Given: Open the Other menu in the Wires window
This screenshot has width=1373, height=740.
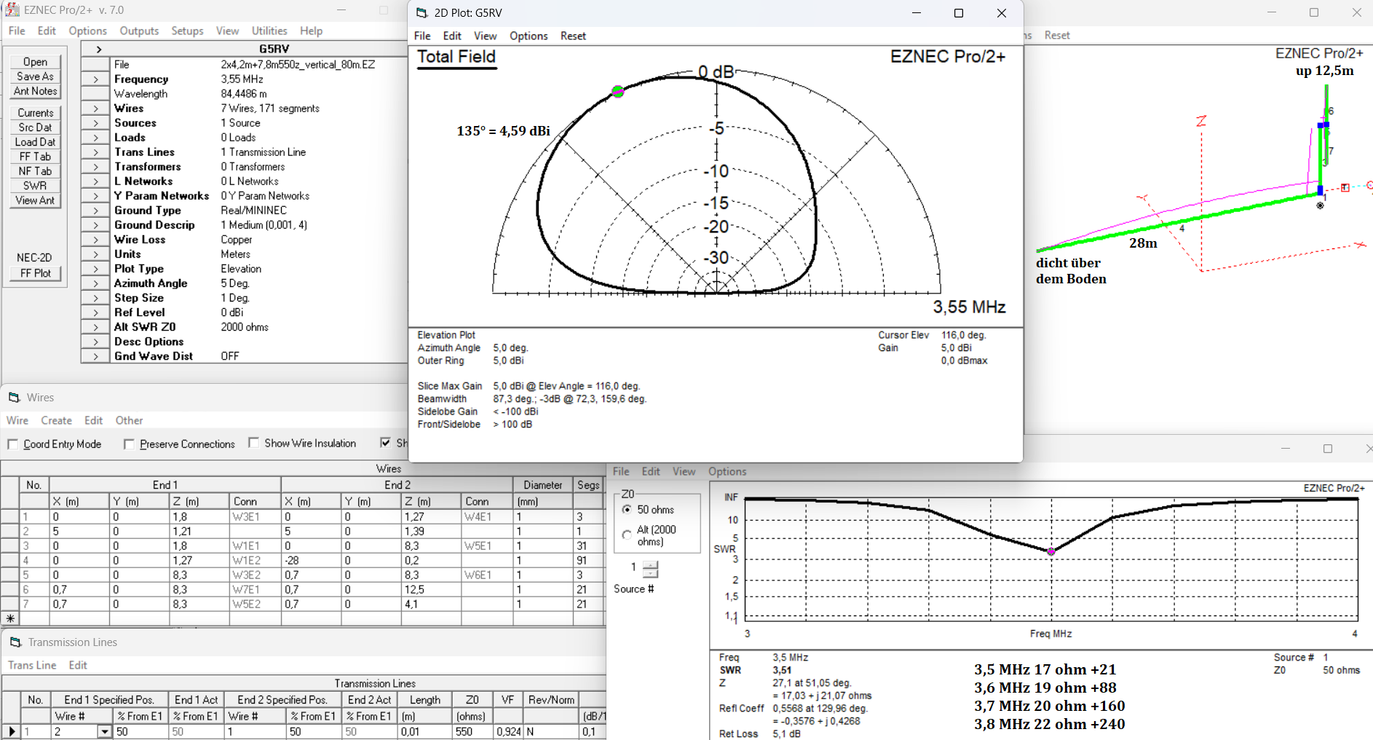Looking at the screenshot, I should click(x=129, y=421).
